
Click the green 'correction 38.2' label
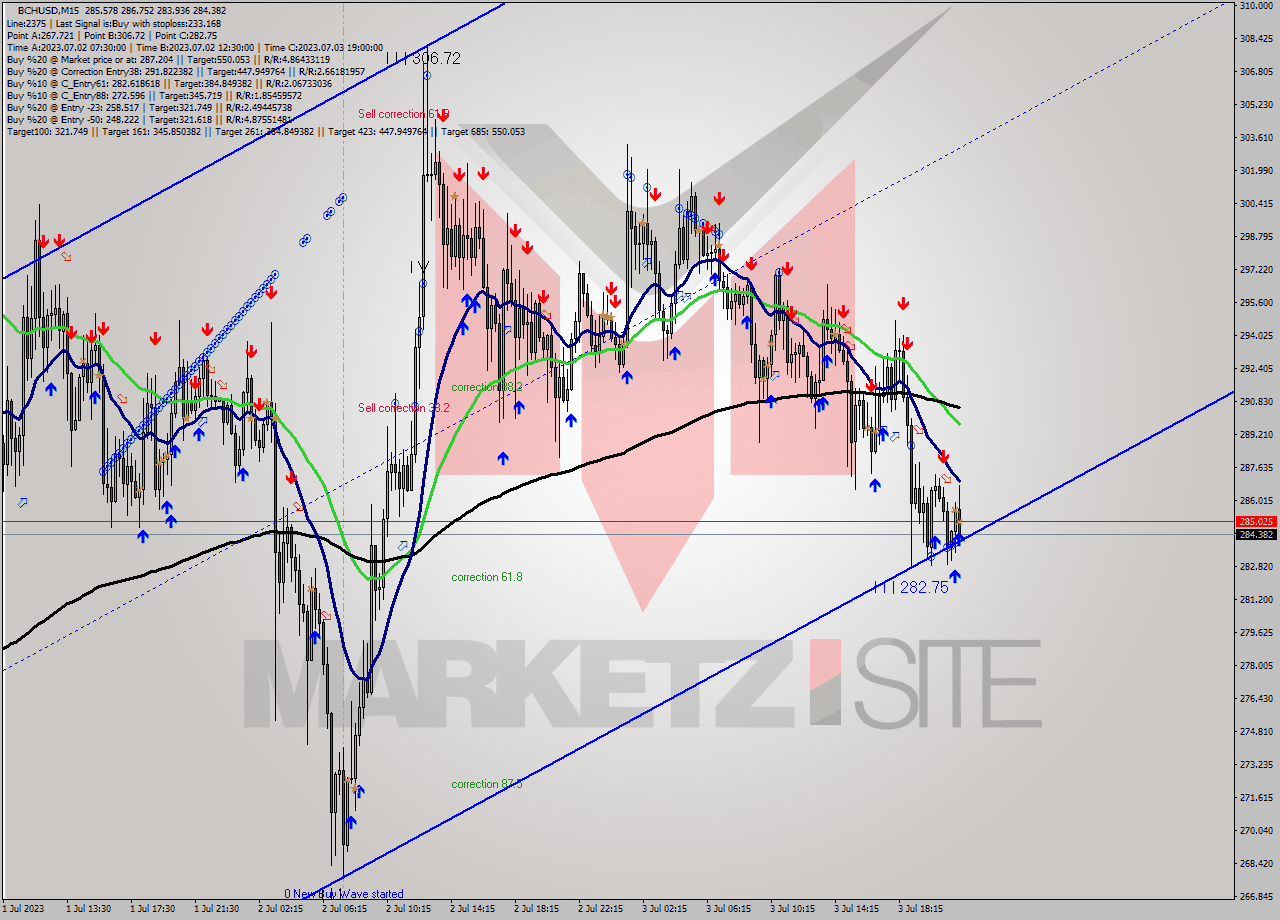(x=487, y=387)
